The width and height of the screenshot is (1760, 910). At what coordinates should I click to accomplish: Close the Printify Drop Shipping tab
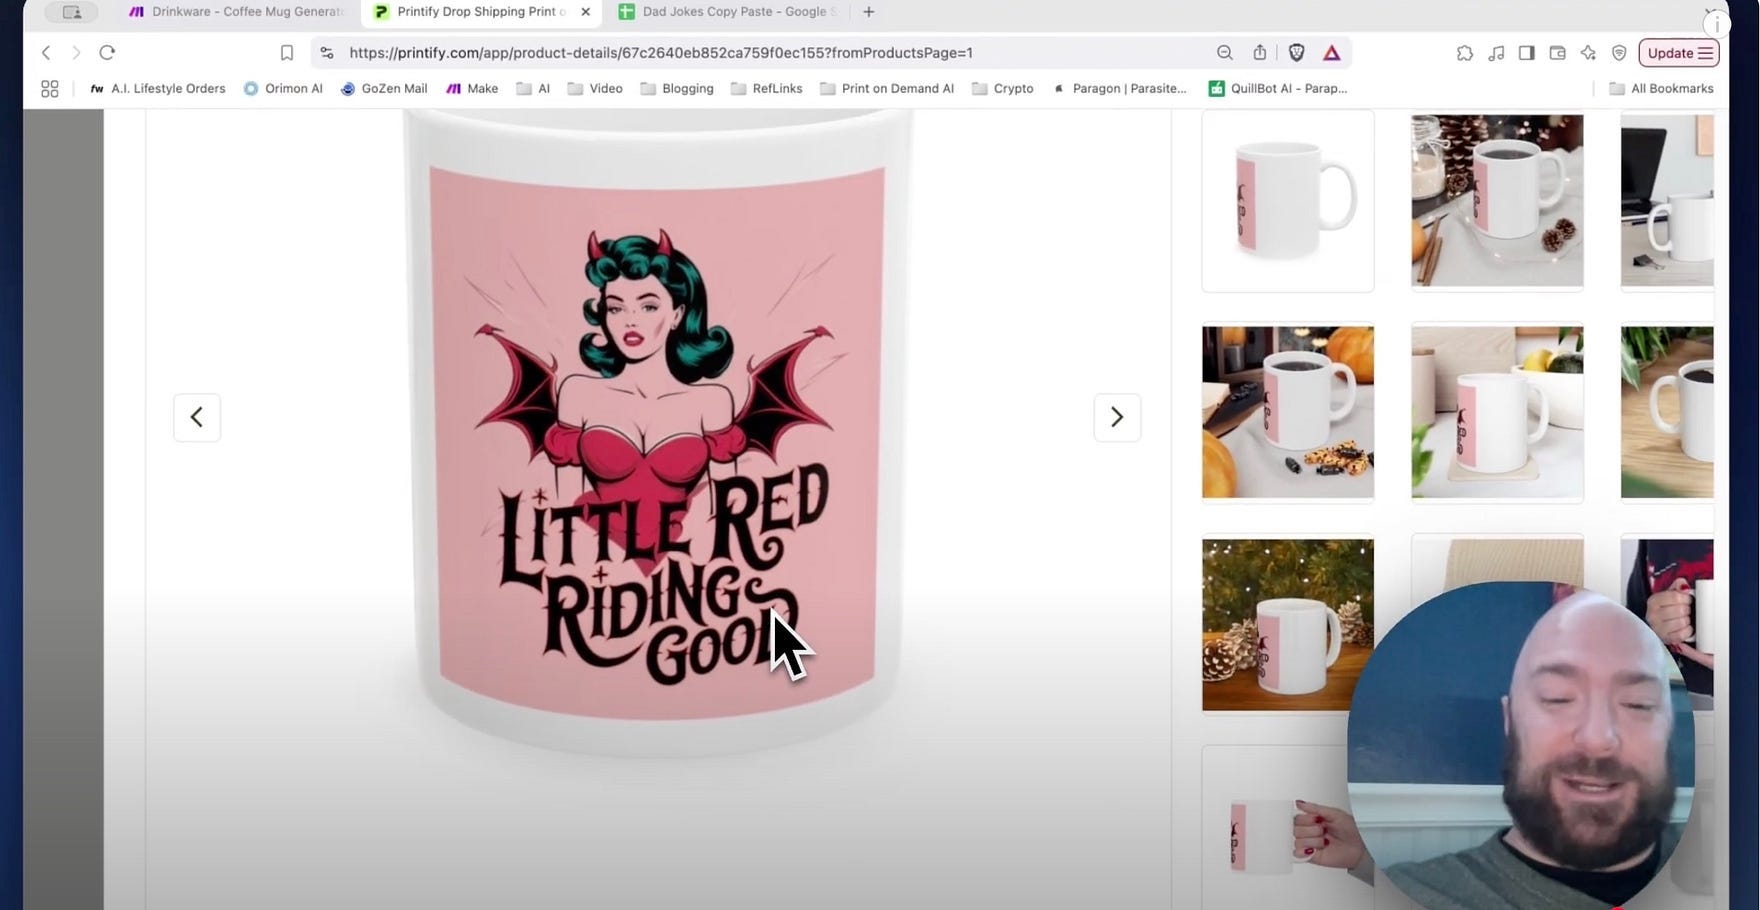click(586, 12)
